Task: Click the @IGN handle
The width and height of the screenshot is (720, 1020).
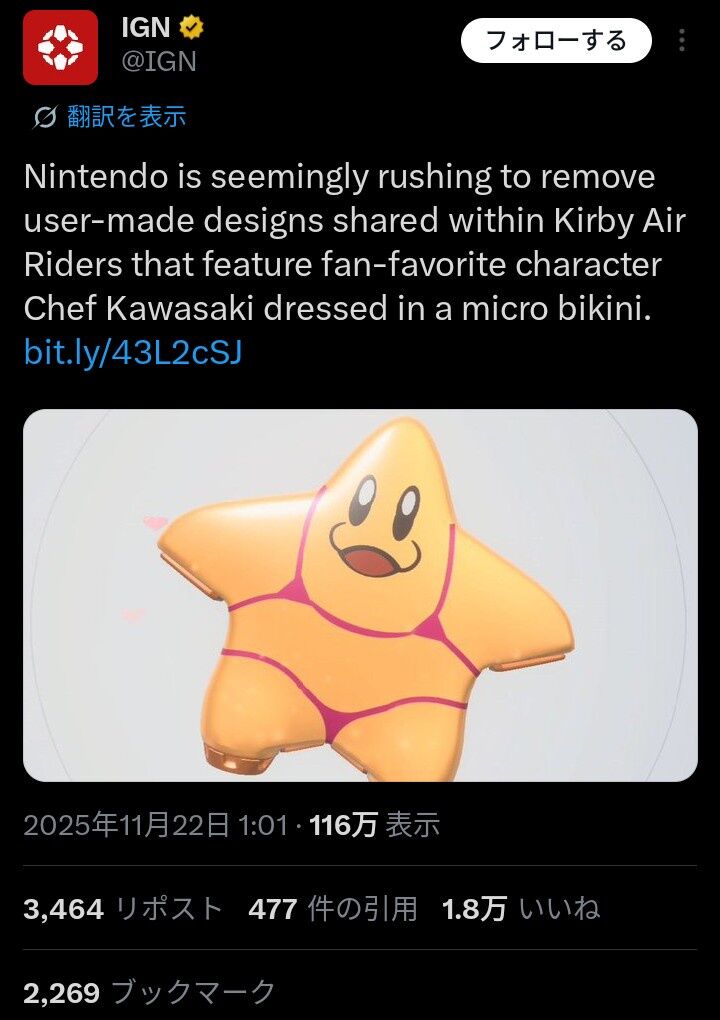Action: coord(158,61)
